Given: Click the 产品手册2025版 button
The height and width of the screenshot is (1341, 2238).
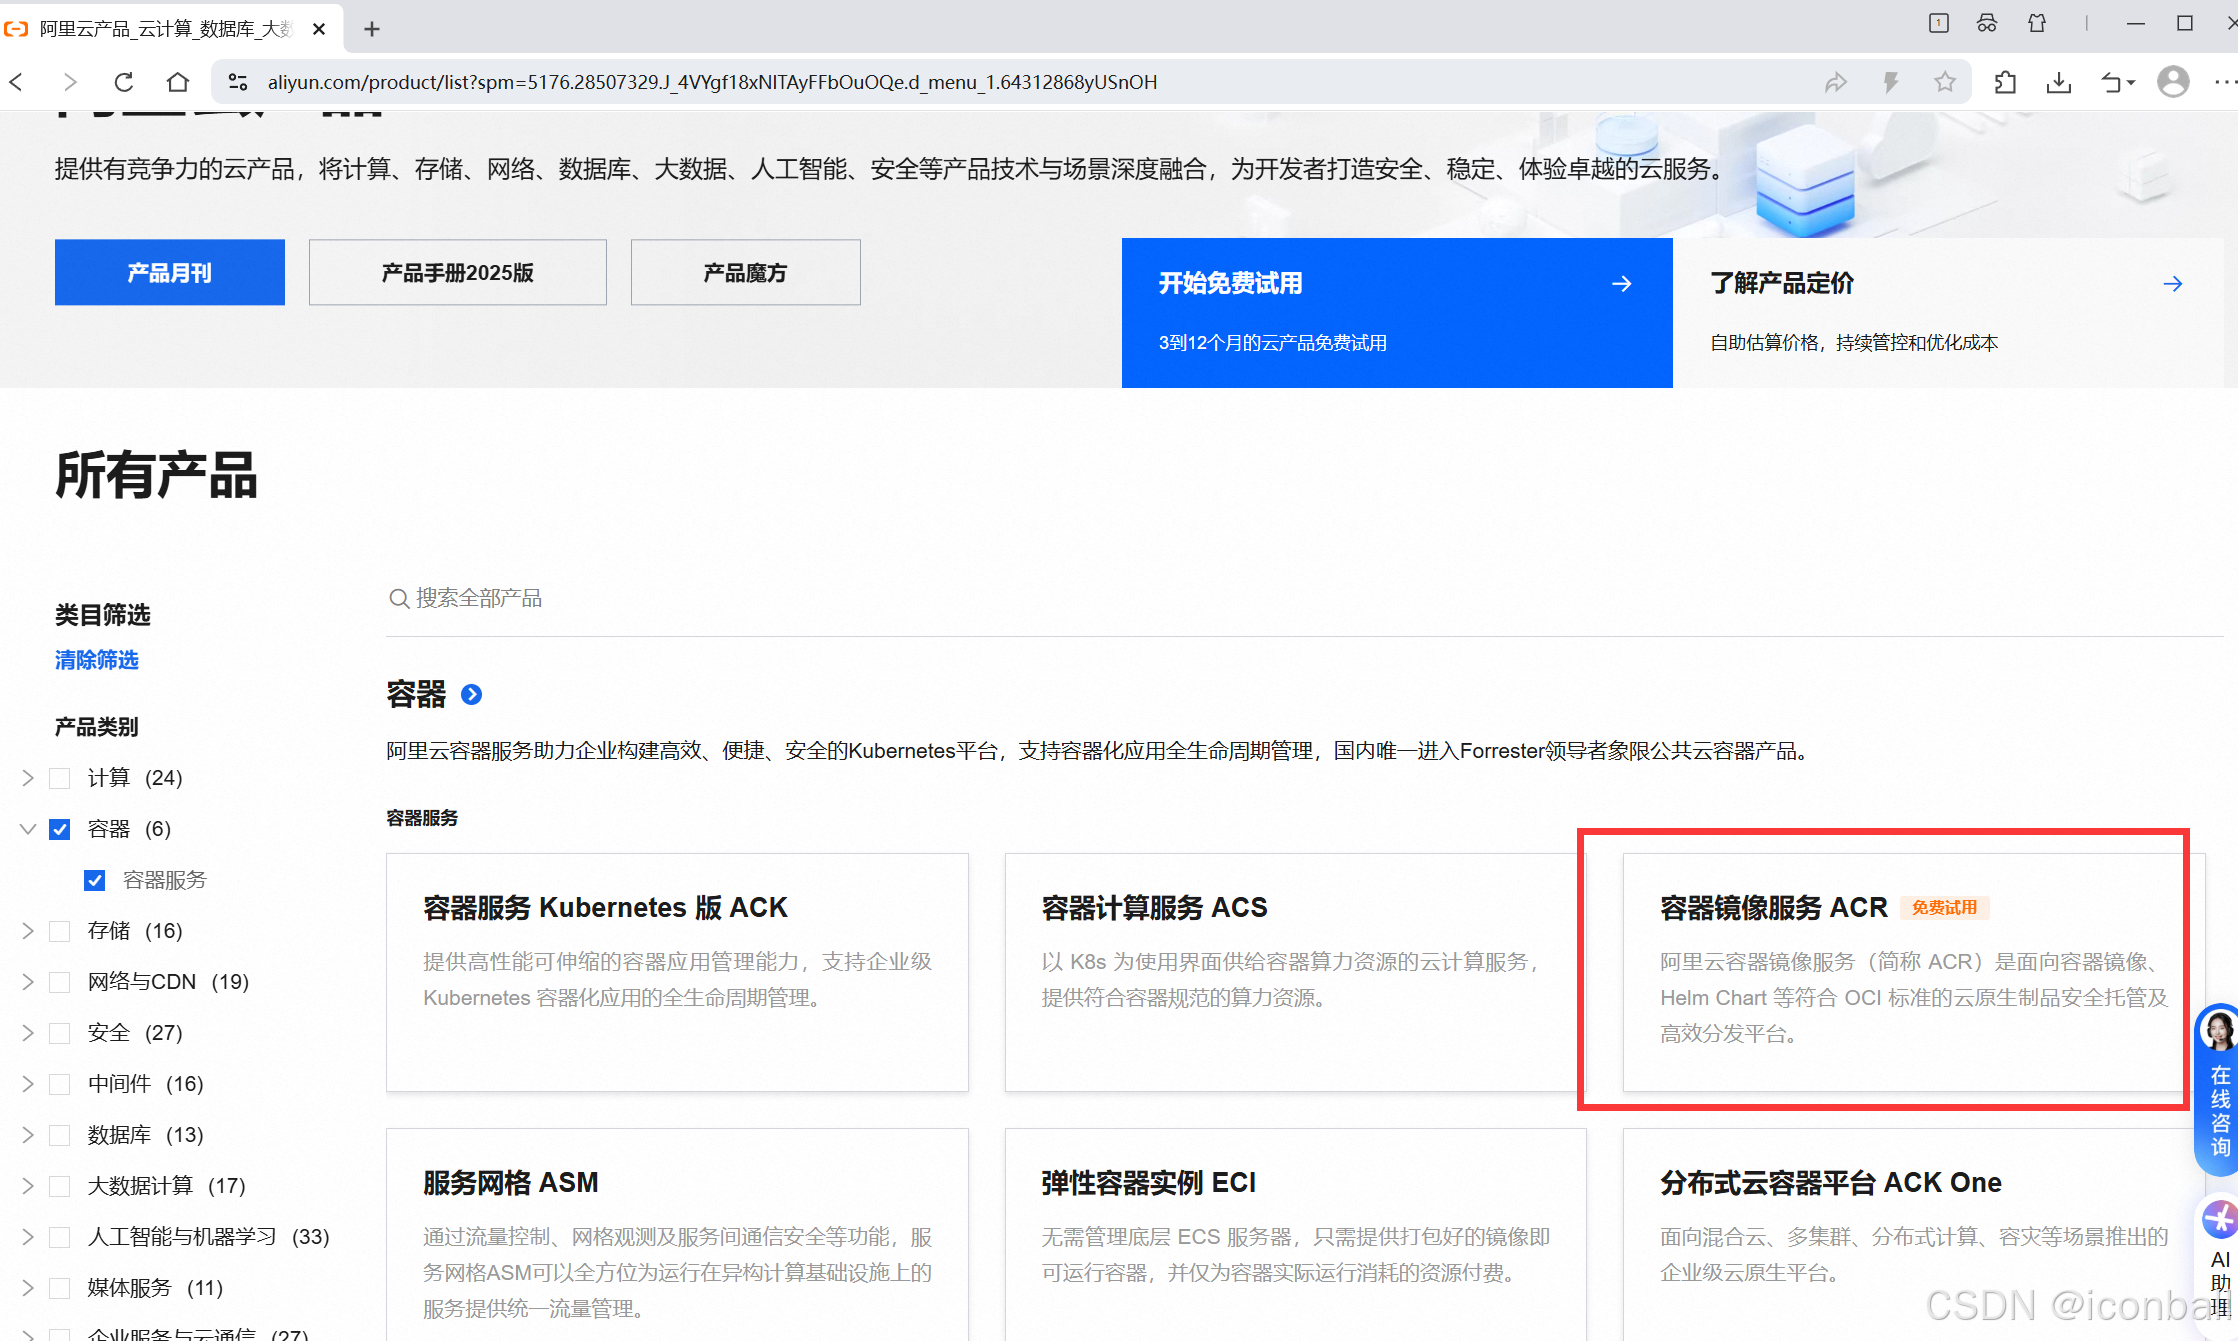Looking at the screenshot, I should pyautogui.click(x=457, y=272).
